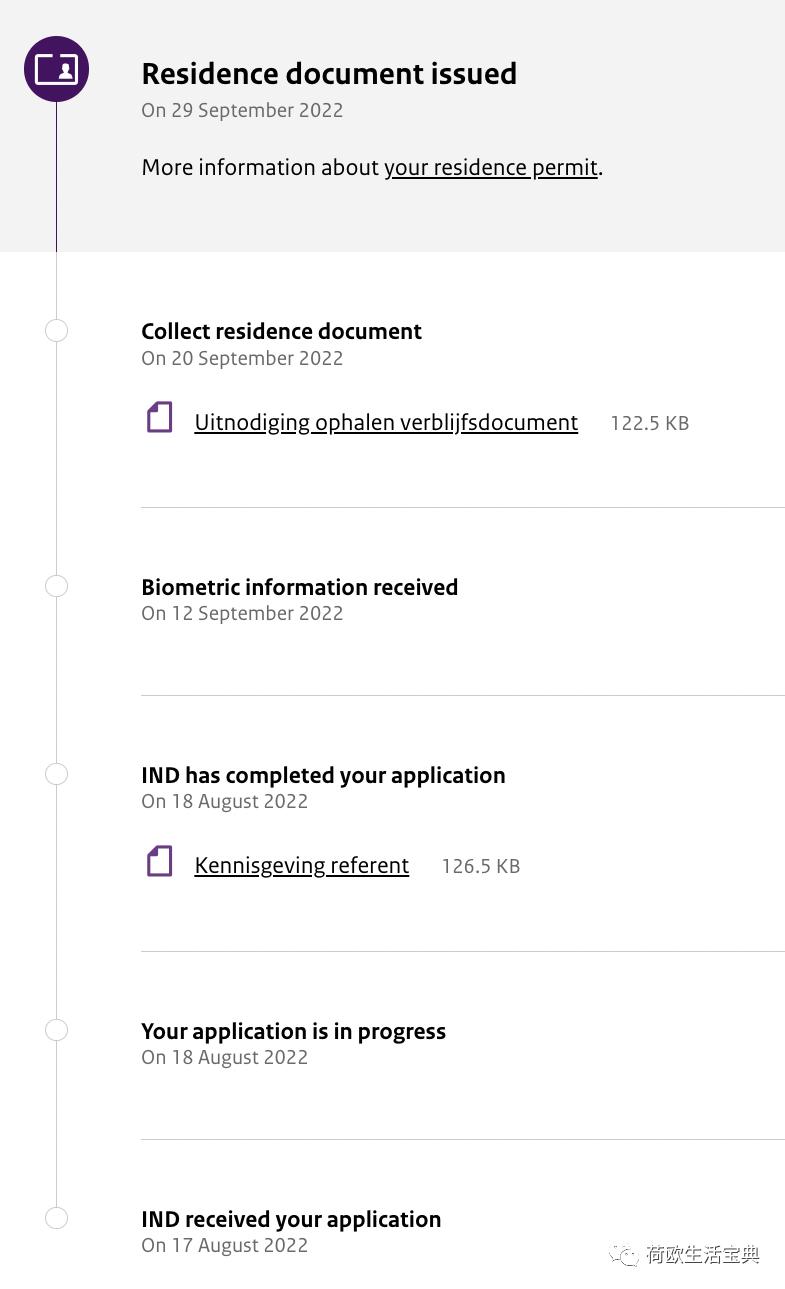Open the your residence permit link

491,167
